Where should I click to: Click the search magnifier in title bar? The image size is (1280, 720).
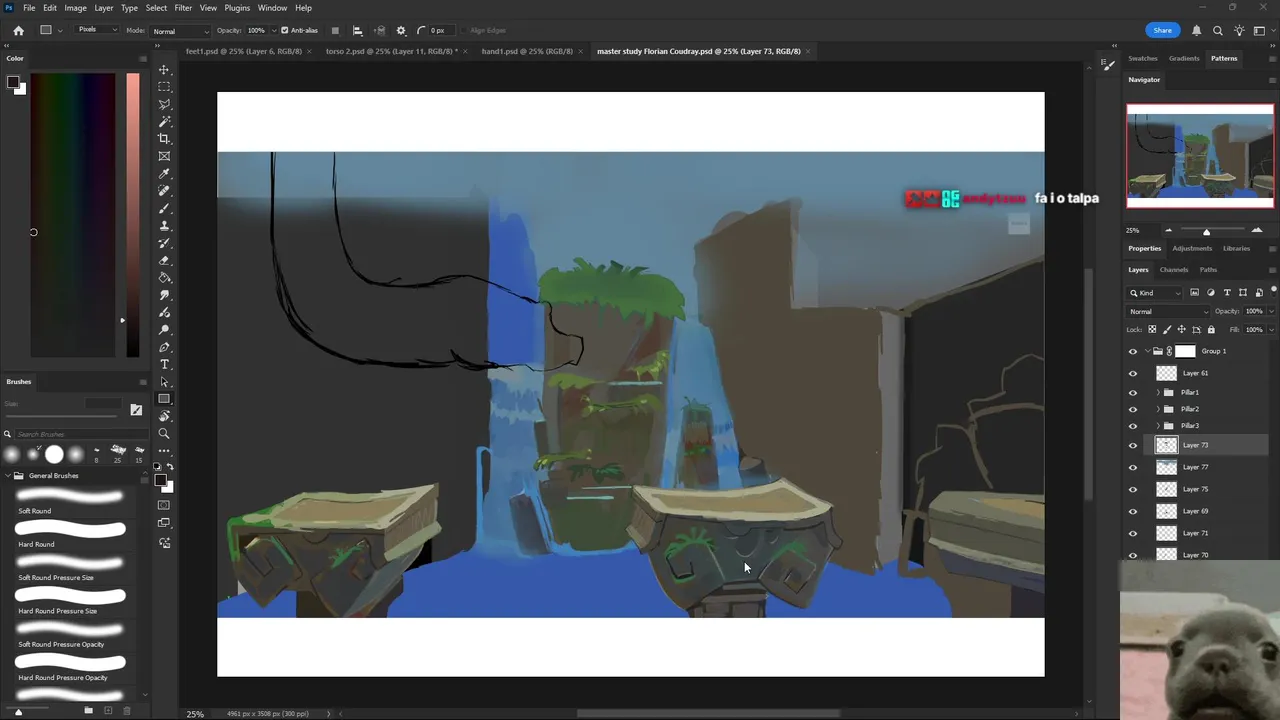pyautogui.click(x=1218, y=30)
